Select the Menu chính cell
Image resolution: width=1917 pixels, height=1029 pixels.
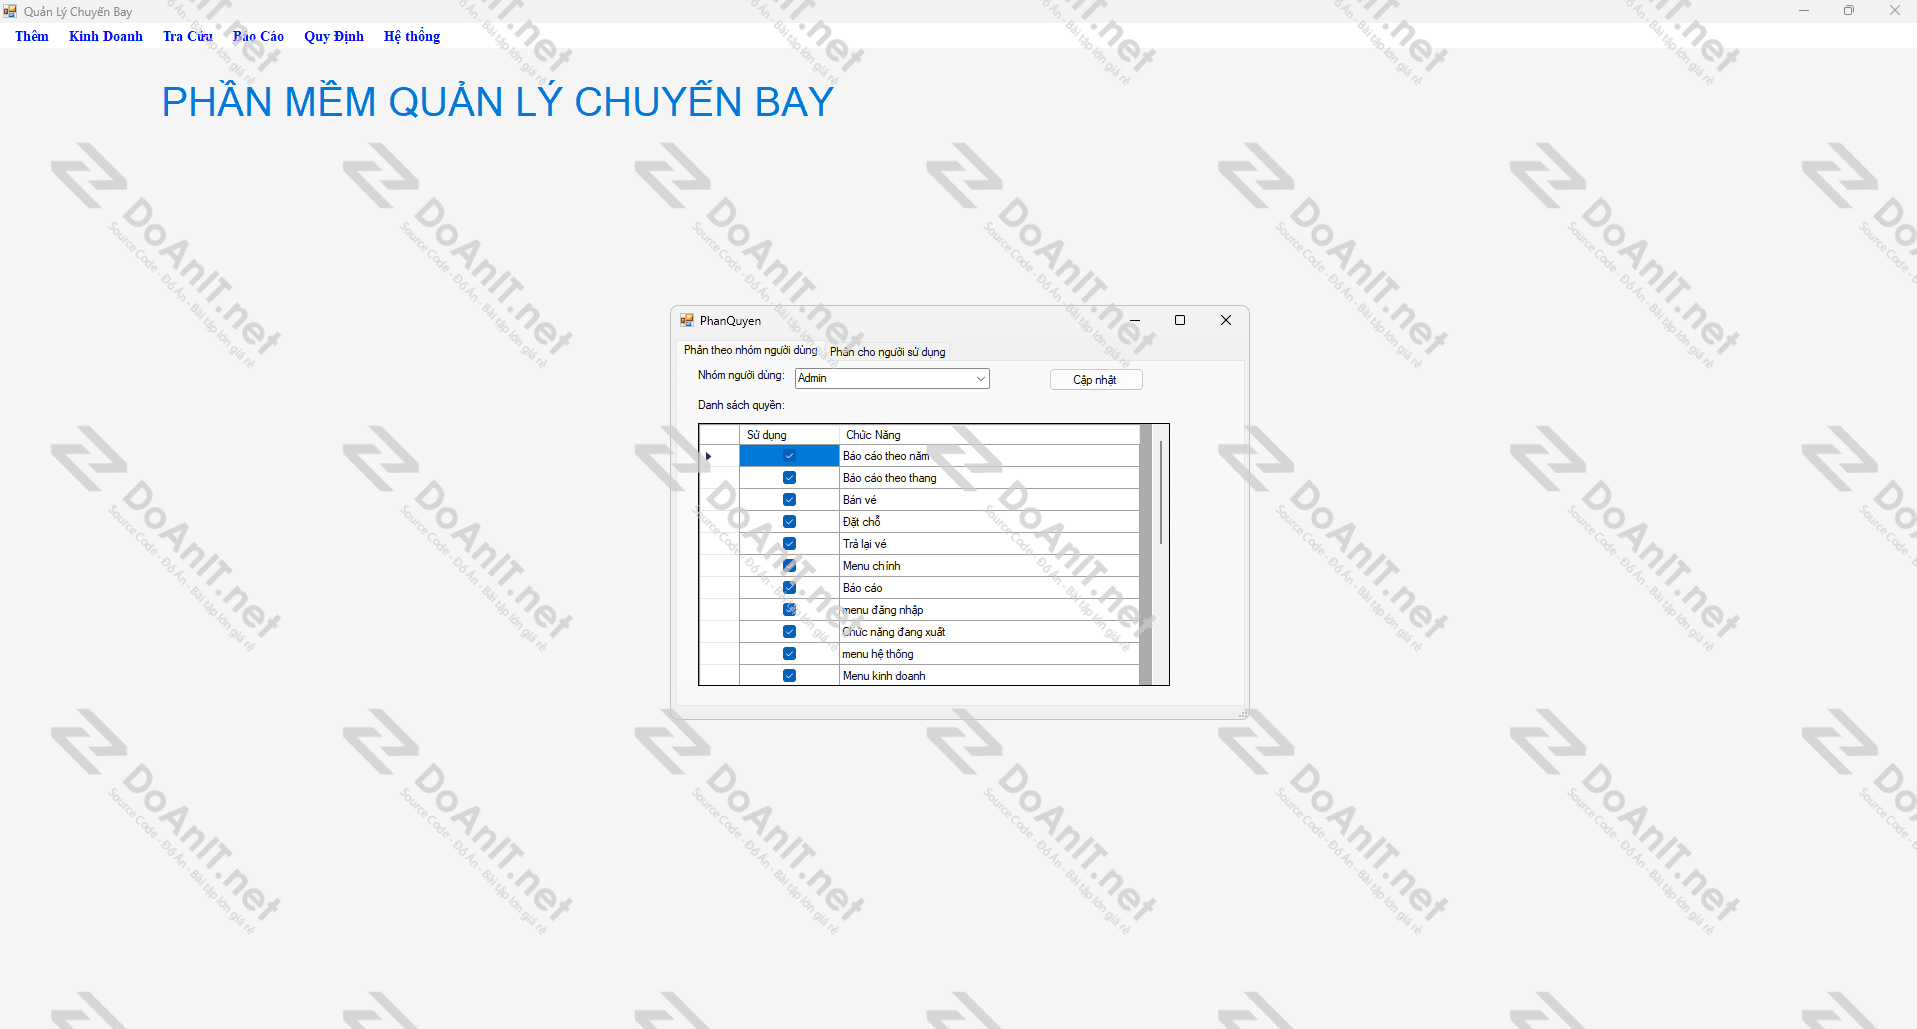989,566
